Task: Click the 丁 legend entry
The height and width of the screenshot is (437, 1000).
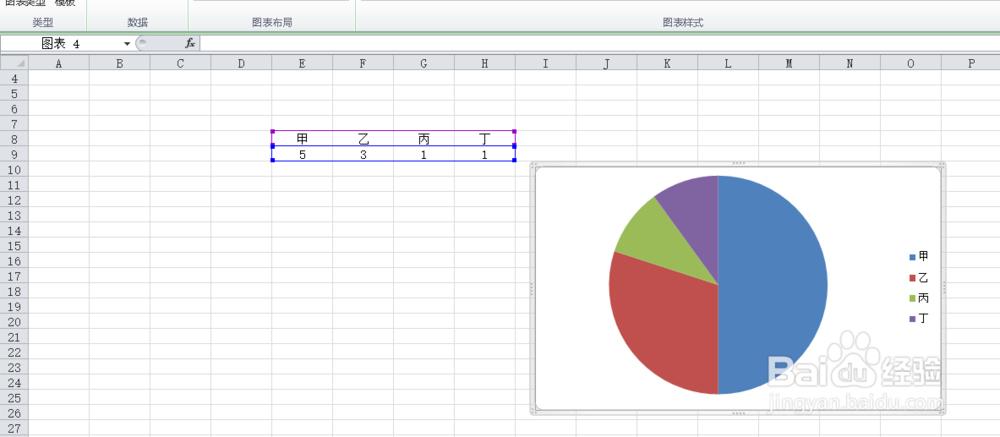Action: point(919,318)
